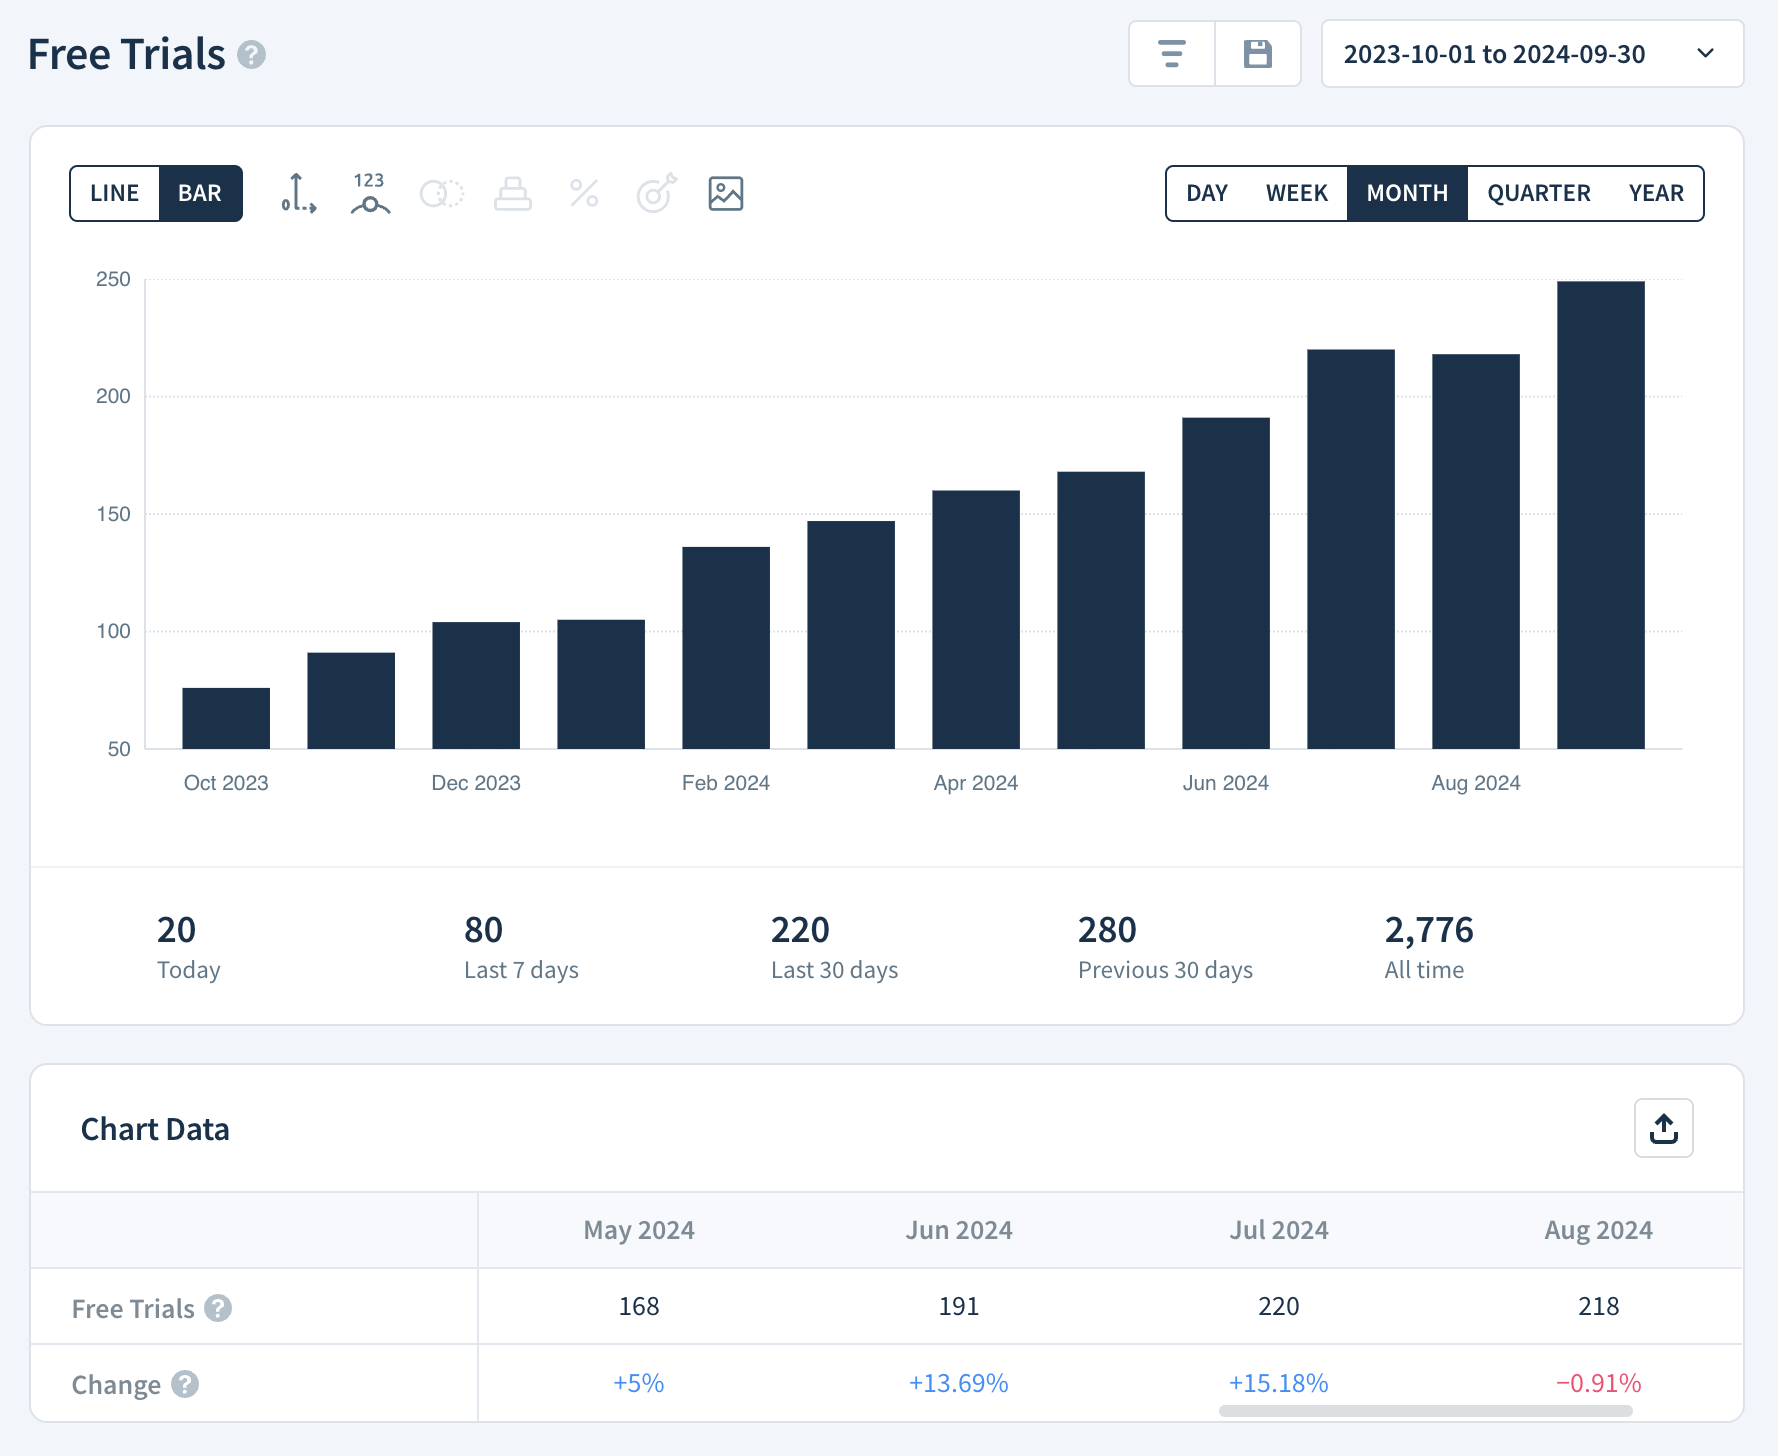Open the date range dropdown
This screenshot has height=1456, width=1778.
(x=1532, y=54)
